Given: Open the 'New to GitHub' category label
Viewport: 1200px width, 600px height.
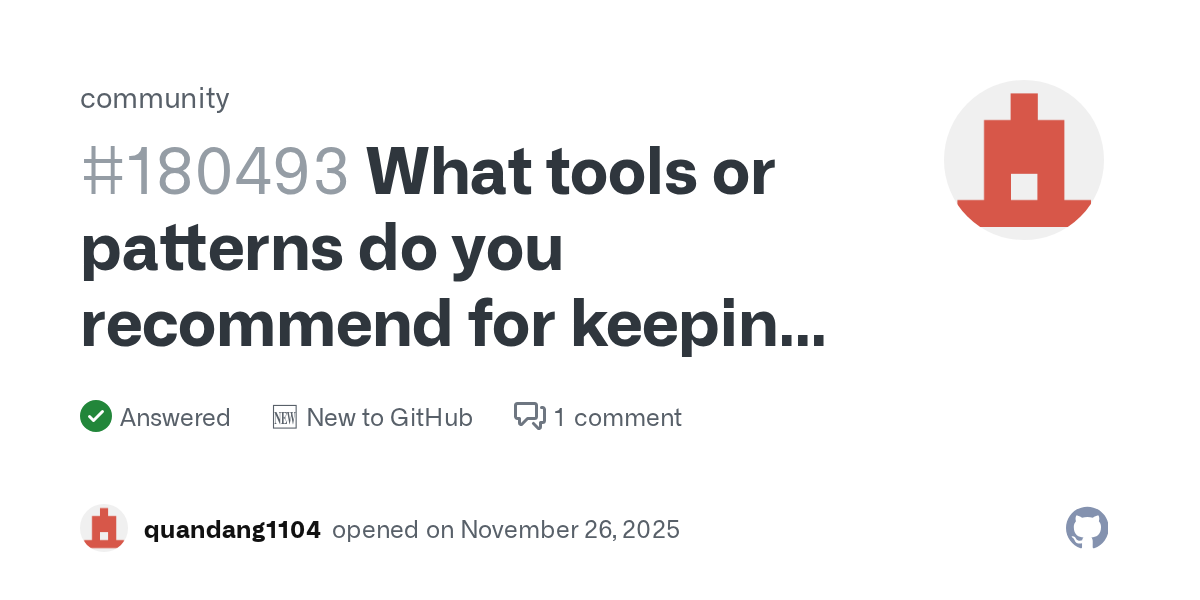Looking at the screenshot, I should click(389, 417).
